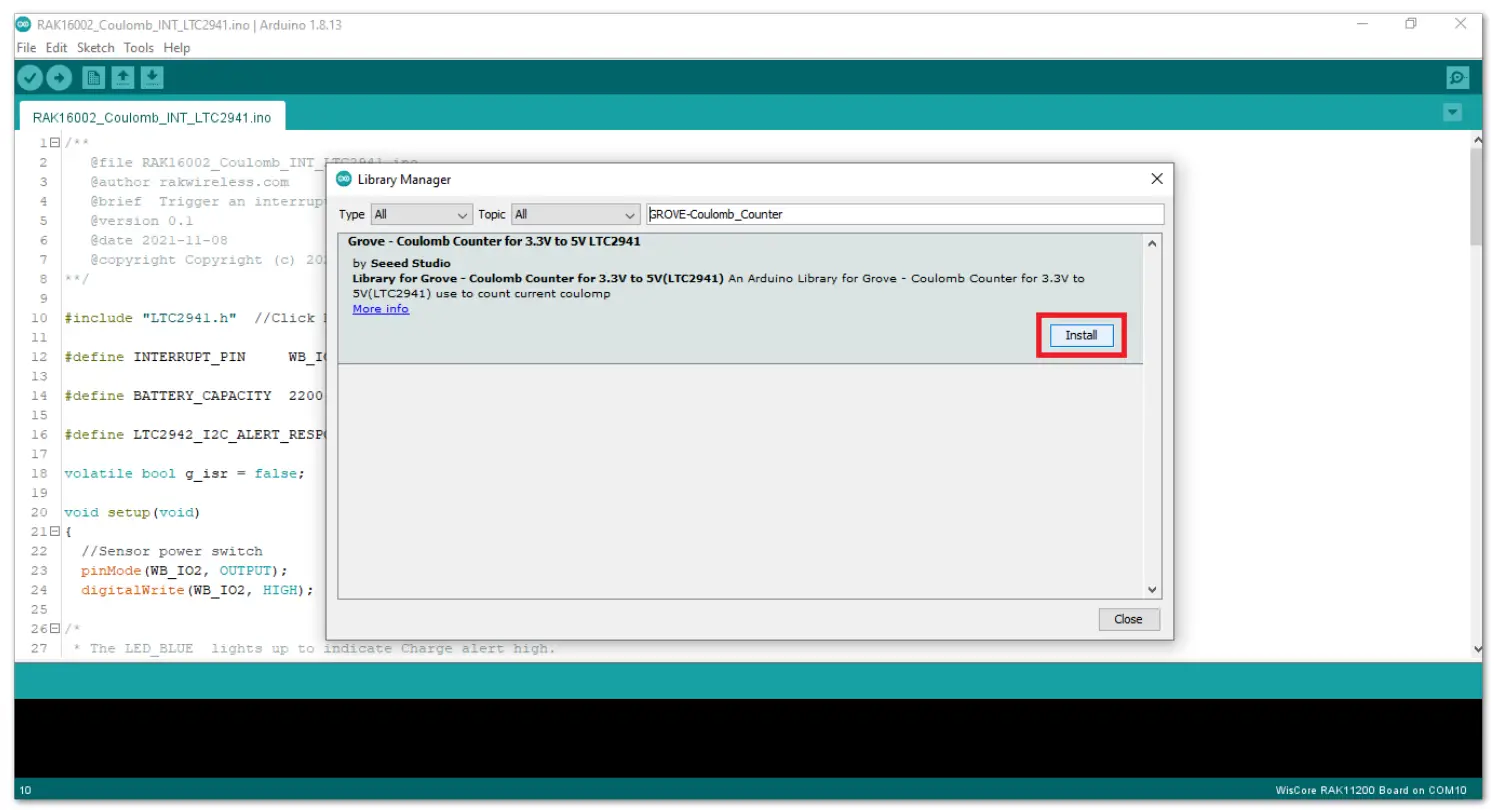Screen dimensions: 1506x810
Task: Expand the Type dropdown in Library Manager
Action: (x=421, y=214)
